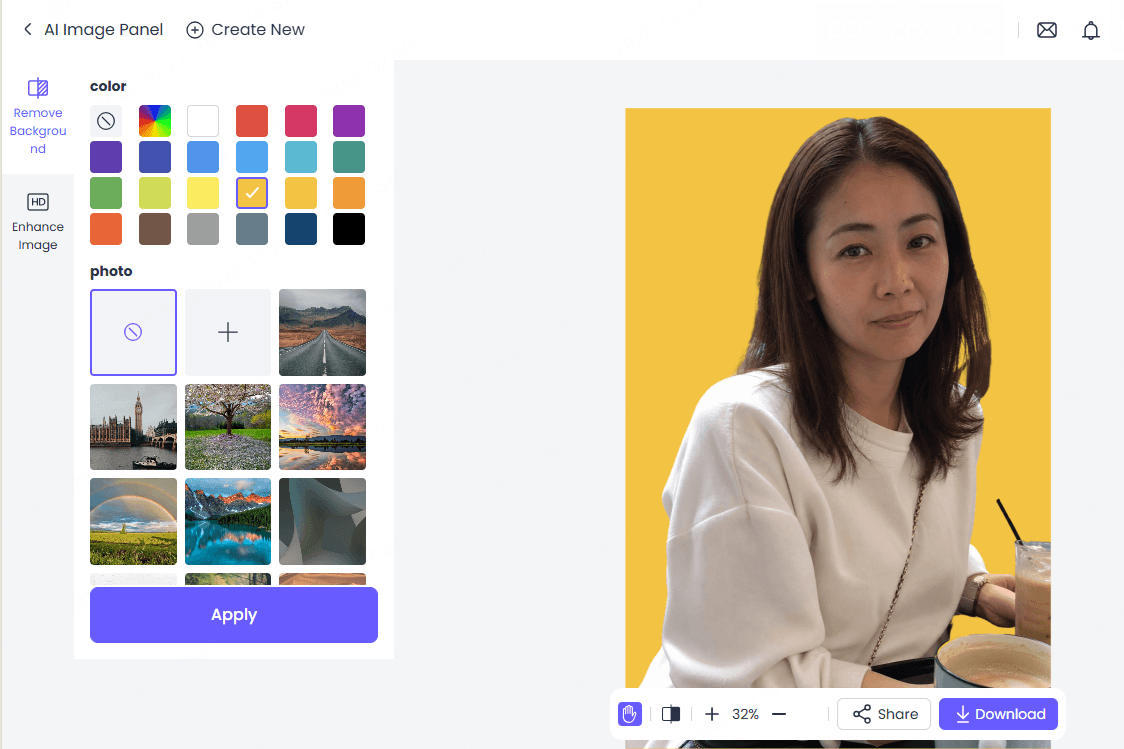The height and width of the screenshot is (749, 1124).
Task: Pick the slate blue-gray swatch
Action: tap(252, 229)
